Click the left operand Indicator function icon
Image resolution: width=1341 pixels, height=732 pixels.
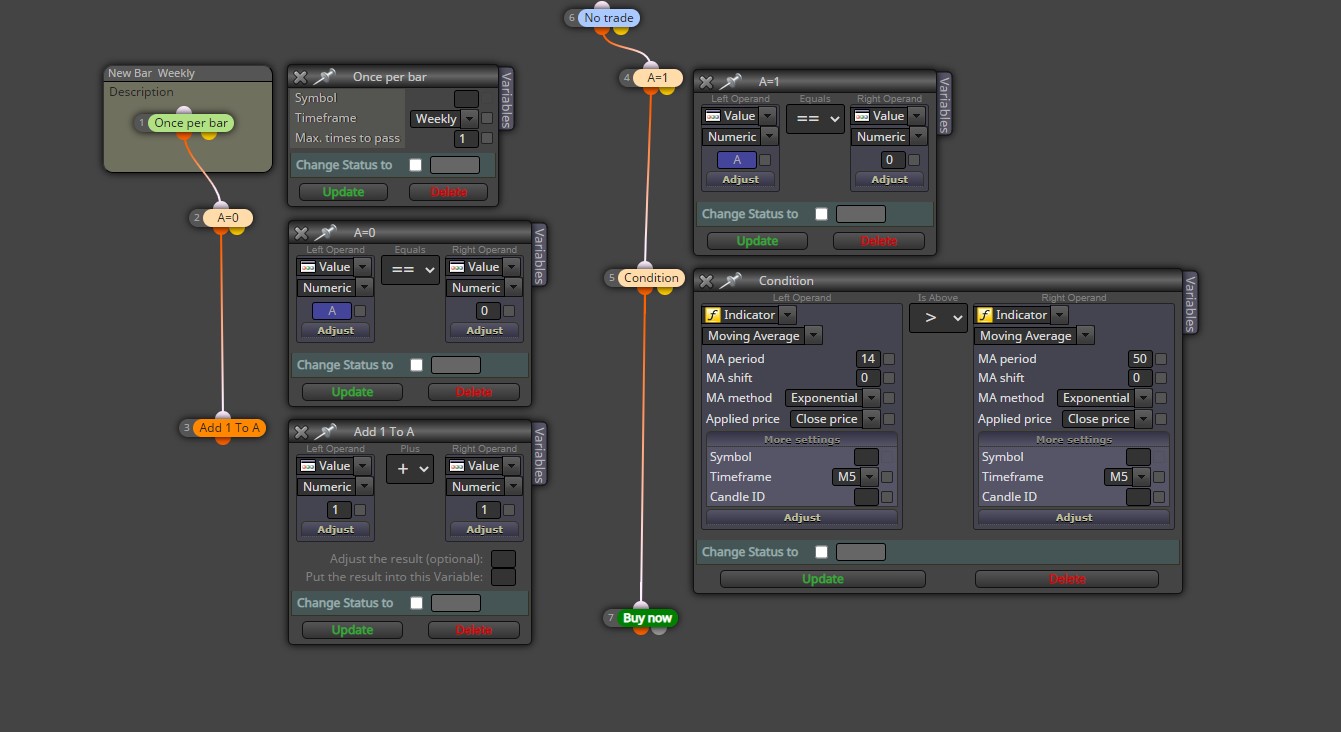pos(712,315)
